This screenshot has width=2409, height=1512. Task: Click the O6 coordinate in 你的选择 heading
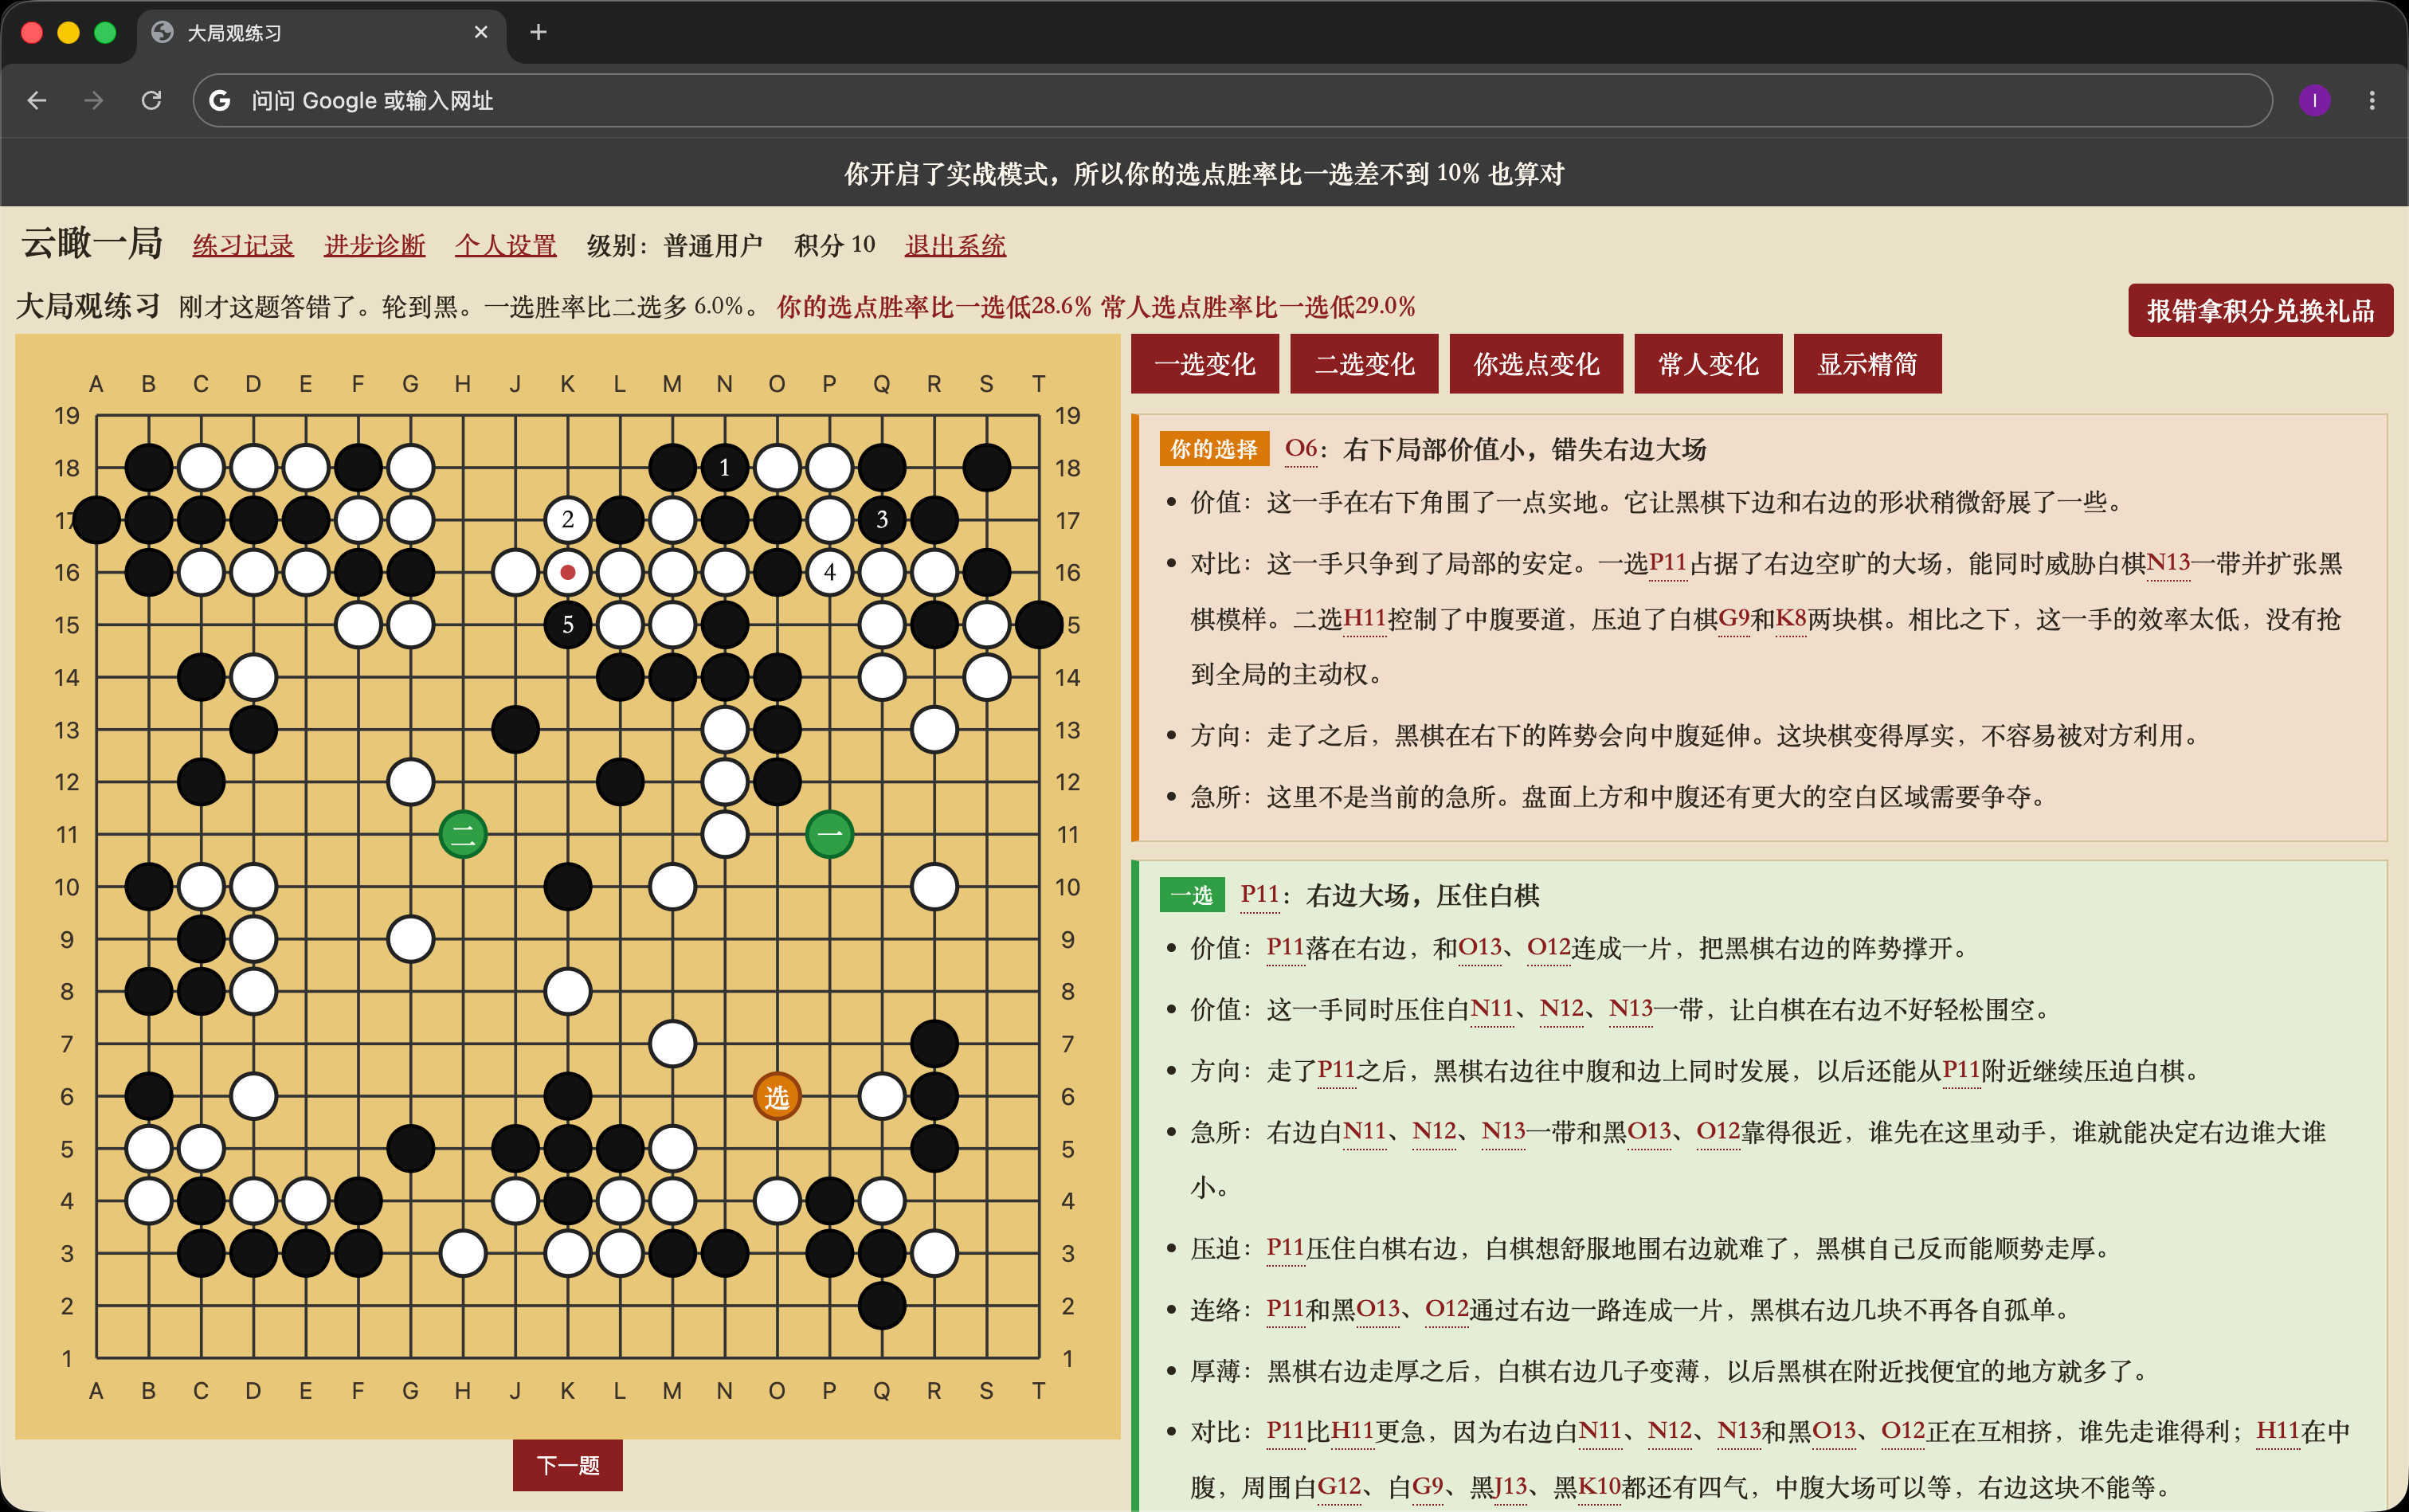point(1301,448)
